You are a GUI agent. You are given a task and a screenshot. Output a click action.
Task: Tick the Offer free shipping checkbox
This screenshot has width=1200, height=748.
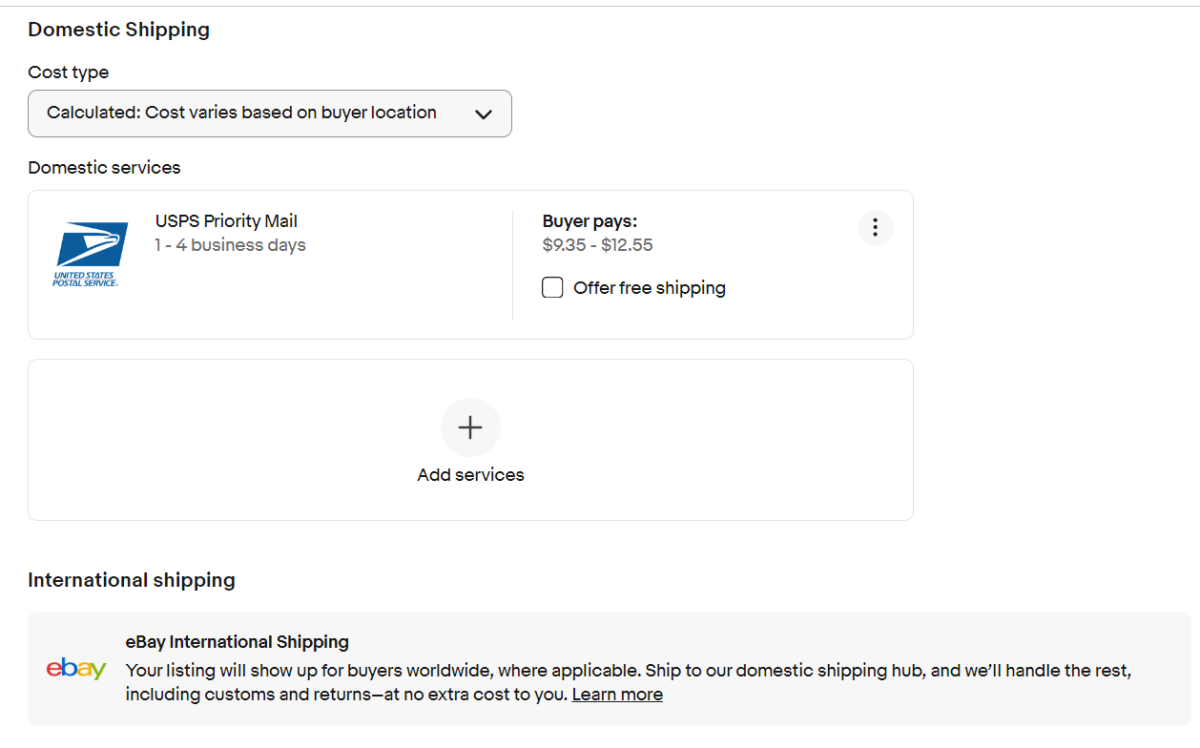pos(552,288)
